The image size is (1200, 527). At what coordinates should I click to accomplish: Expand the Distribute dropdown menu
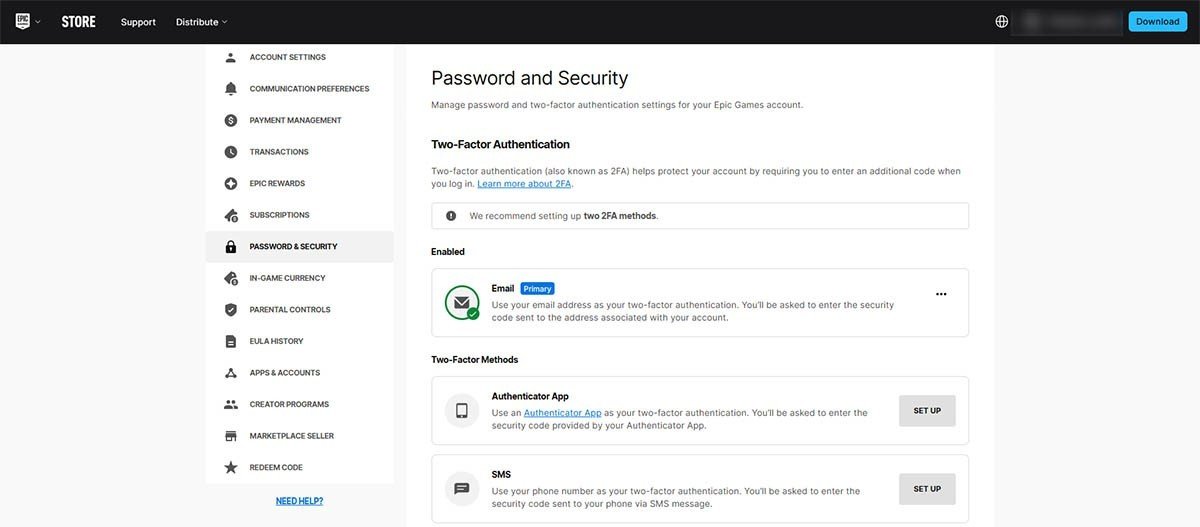point(201,22)
